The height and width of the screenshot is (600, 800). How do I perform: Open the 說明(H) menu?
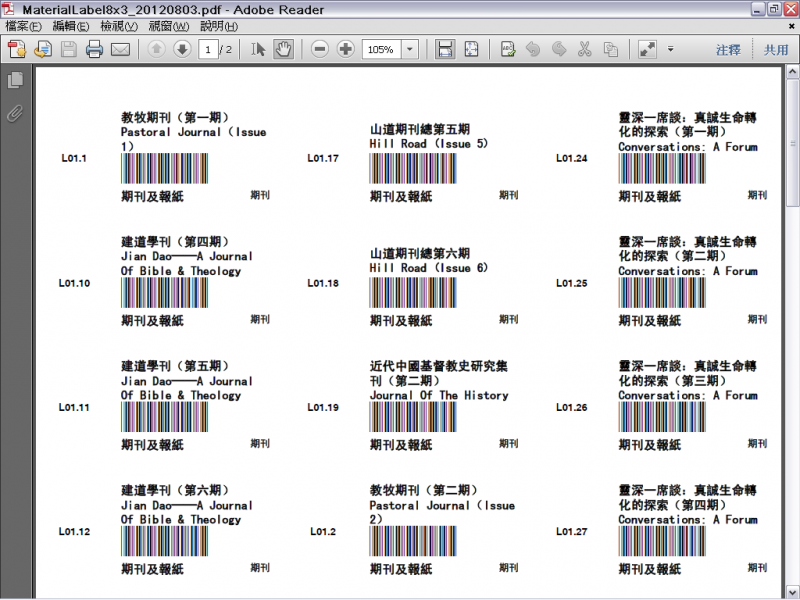click(219, 26)
